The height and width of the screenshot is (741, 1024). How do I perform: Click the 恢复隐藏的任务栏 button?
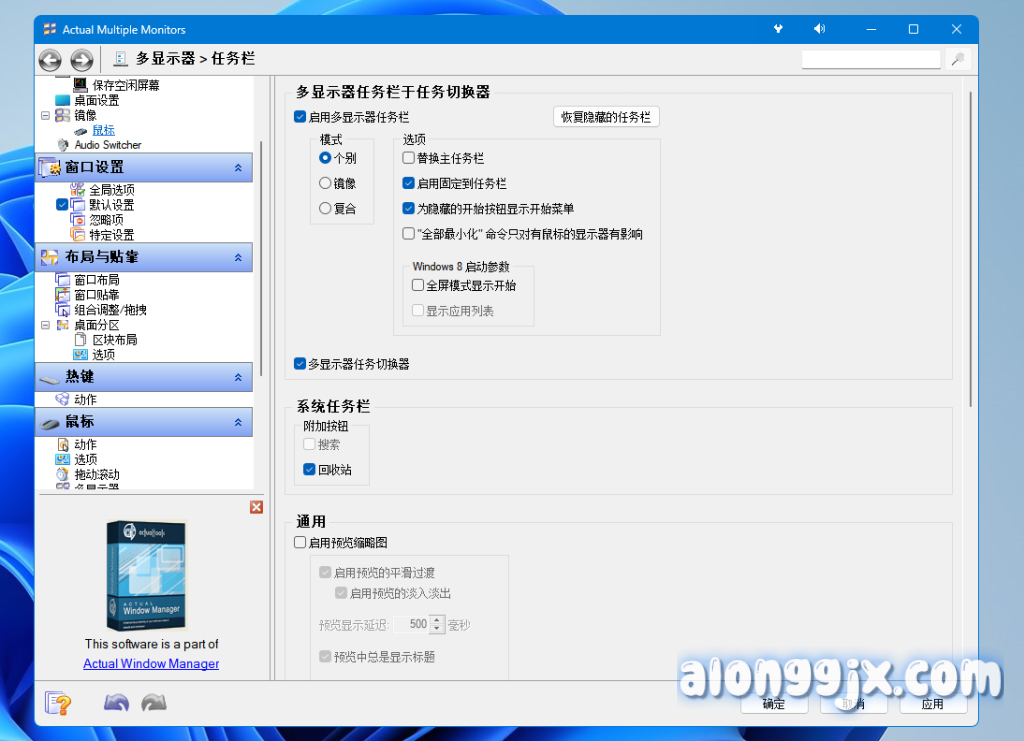pyautogui.click(x=606, y=117)
